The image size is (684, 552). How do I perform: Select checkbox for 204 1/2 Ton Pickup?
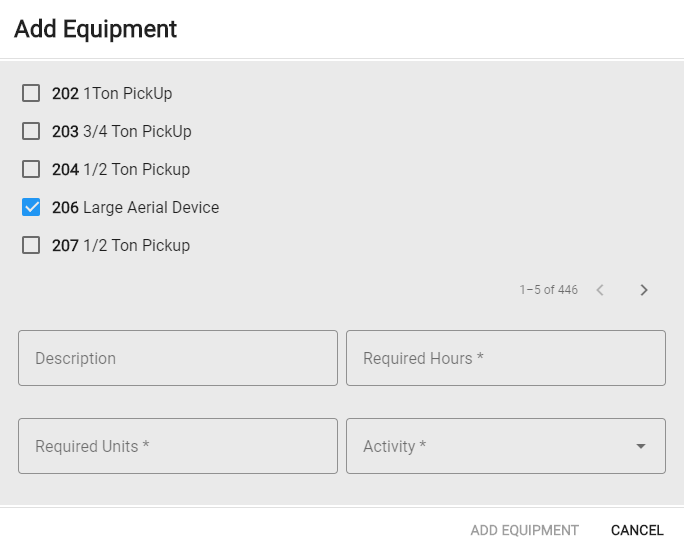(31, 169)
